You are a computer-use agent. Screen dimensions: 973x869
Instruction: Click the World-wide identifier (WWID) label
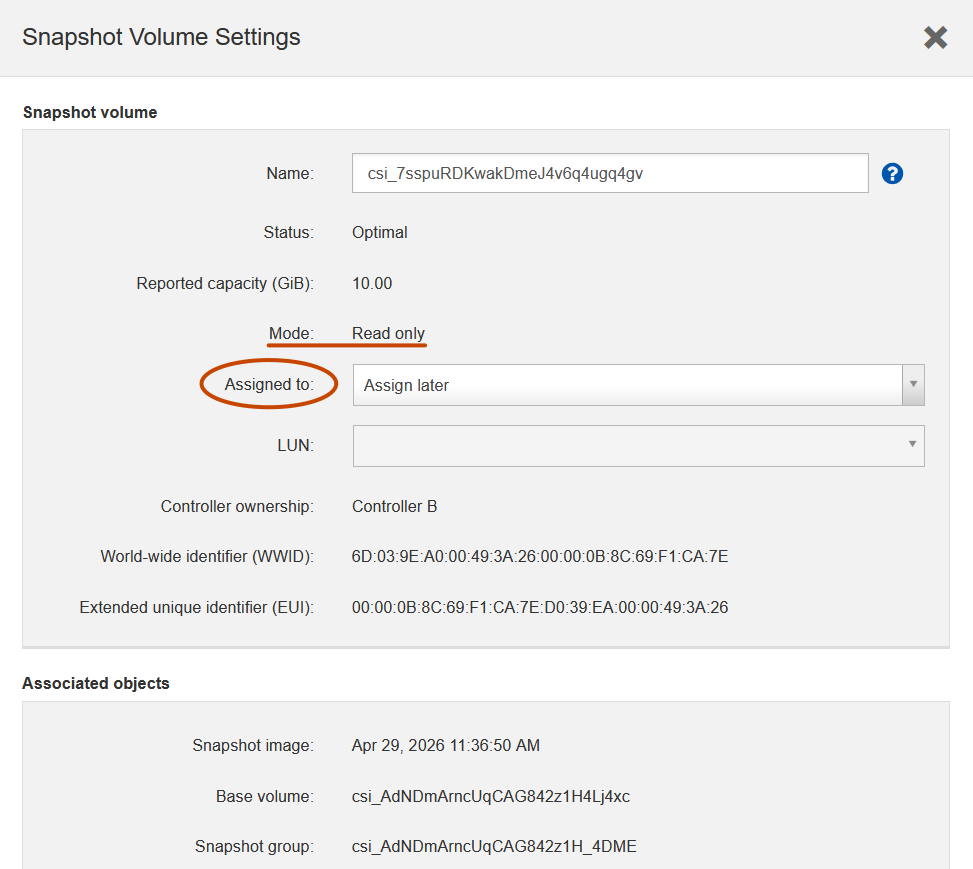(207, 556)
